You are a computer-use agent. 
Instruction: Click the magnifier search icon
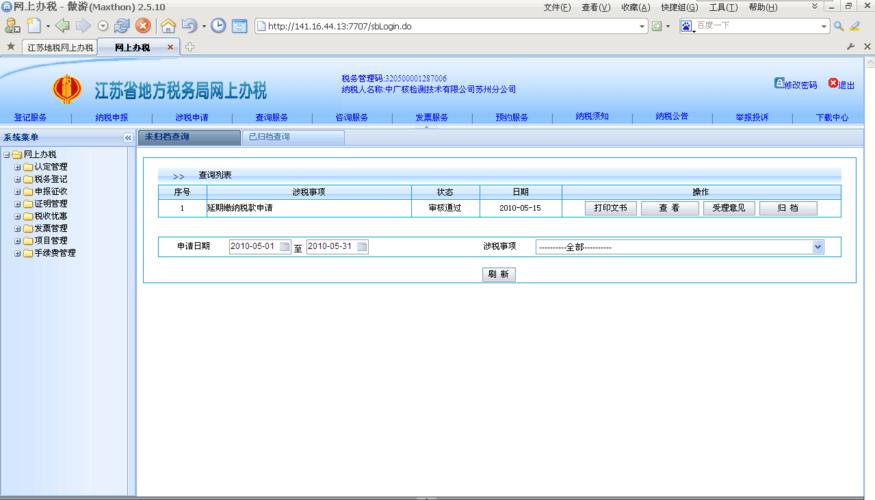pos(839,26)
